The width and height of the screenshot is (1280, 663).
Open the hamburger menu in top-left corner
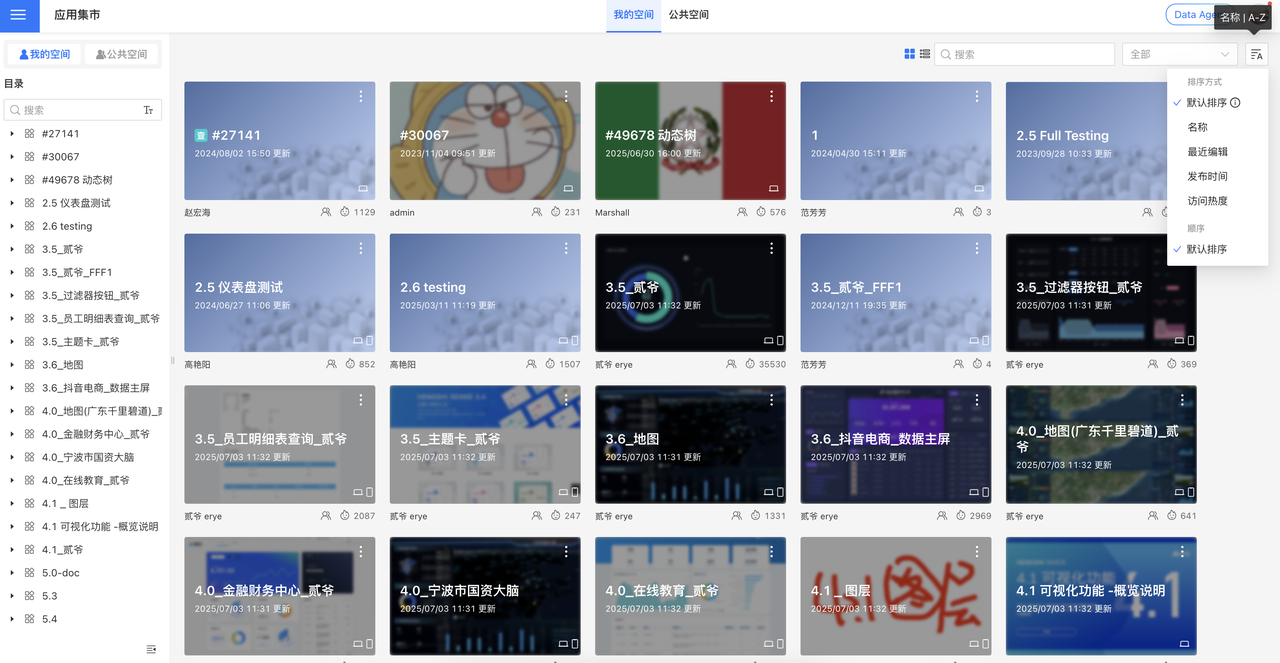(x=18, y=15)
